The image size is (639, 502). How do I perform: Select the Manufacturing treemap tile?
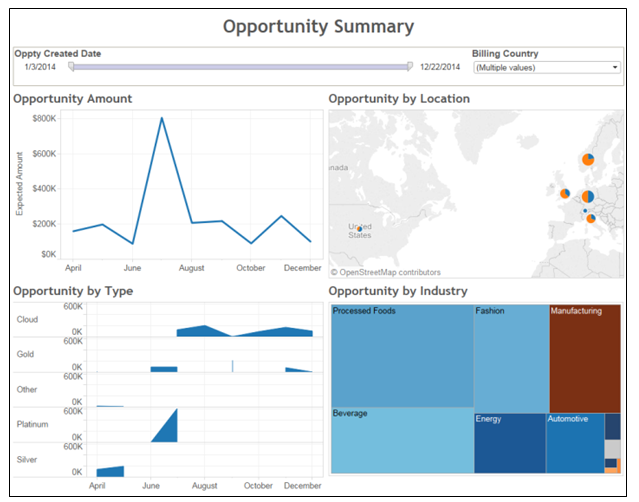point(585,359)
